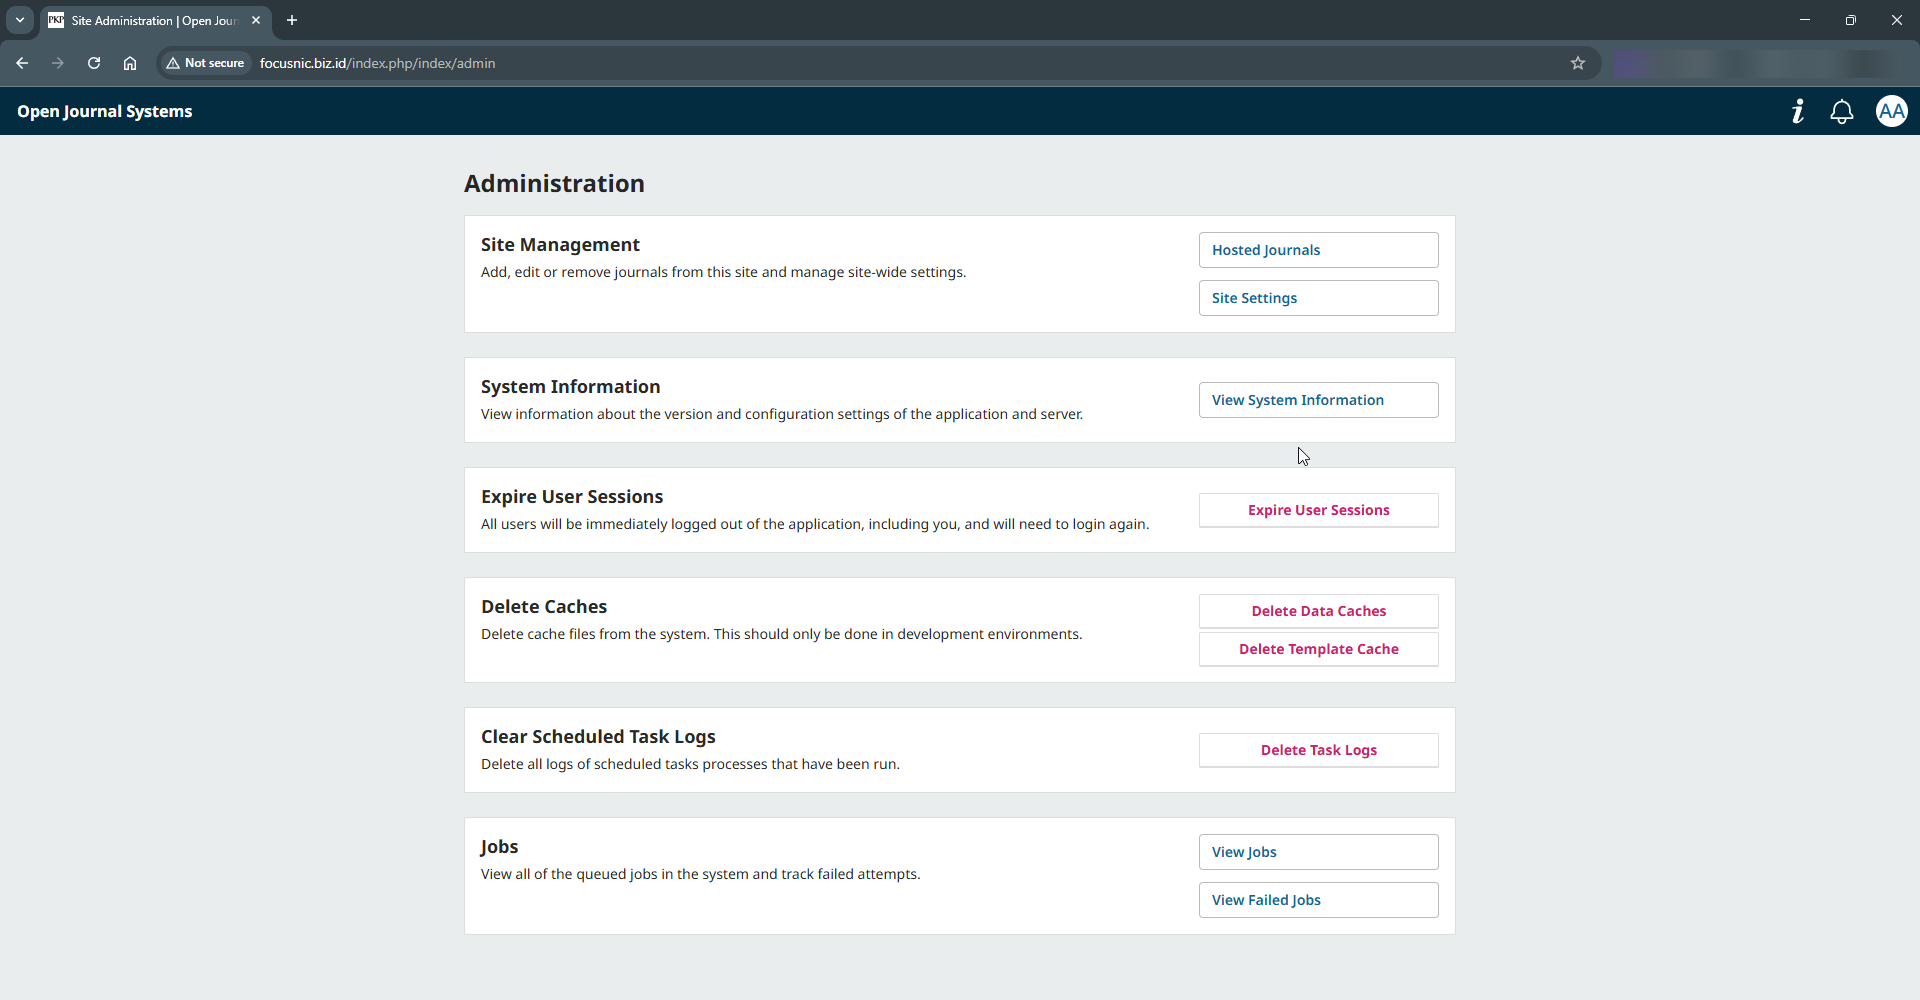The width and height of the screenshot is (1920, 1000).
Task: Click the help info icon
Action: pos(1798,111)
